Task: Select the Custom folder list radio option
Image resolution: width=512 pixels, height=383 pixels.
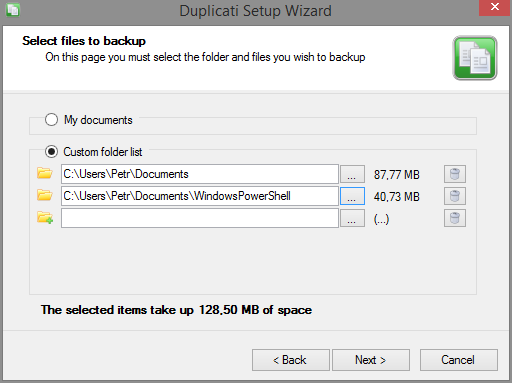Action: click(51, 152)
